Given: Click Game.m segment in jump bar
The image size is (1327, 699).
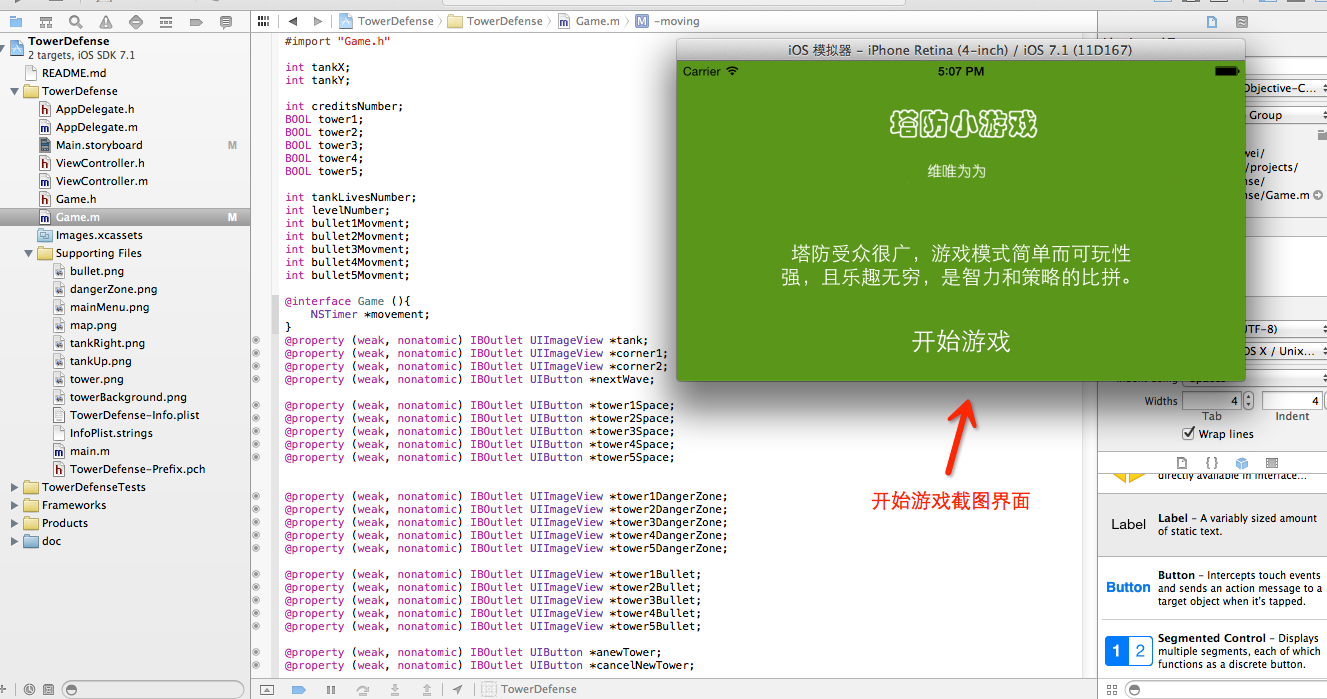Looking at the screenshot, I should coord(589,21).
